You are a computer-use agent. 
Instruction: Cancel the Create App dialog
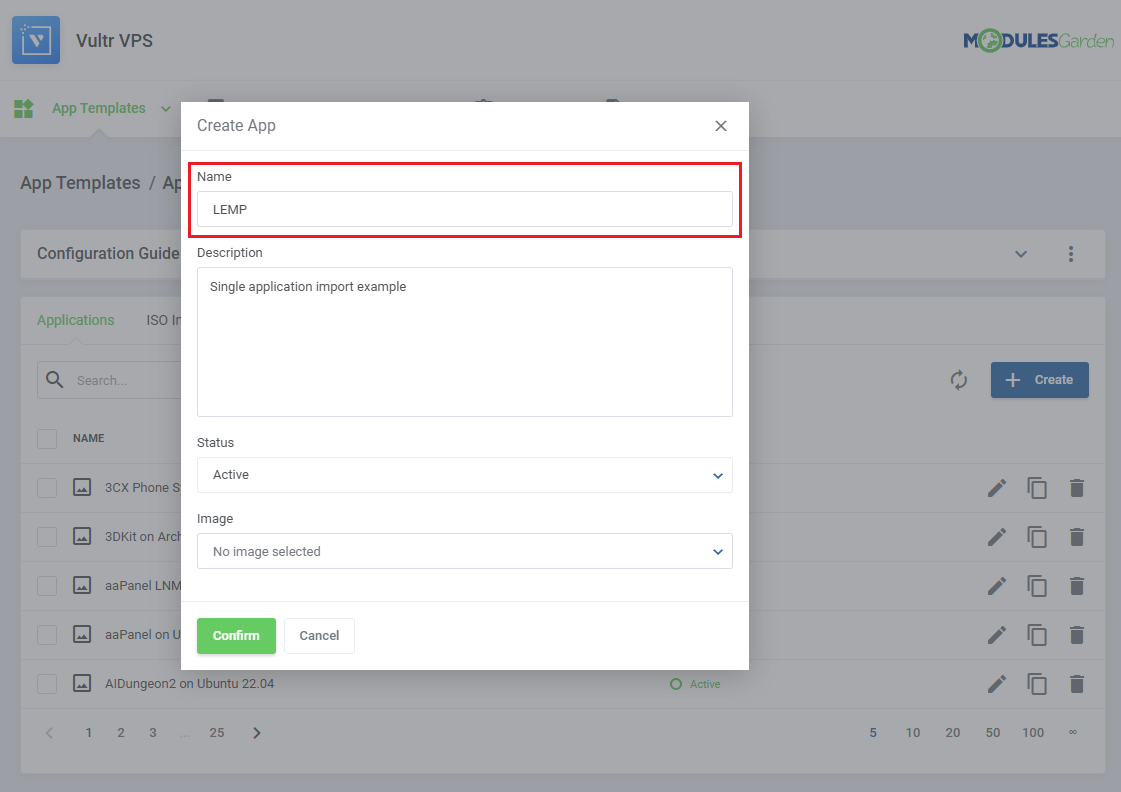point(319,635)
